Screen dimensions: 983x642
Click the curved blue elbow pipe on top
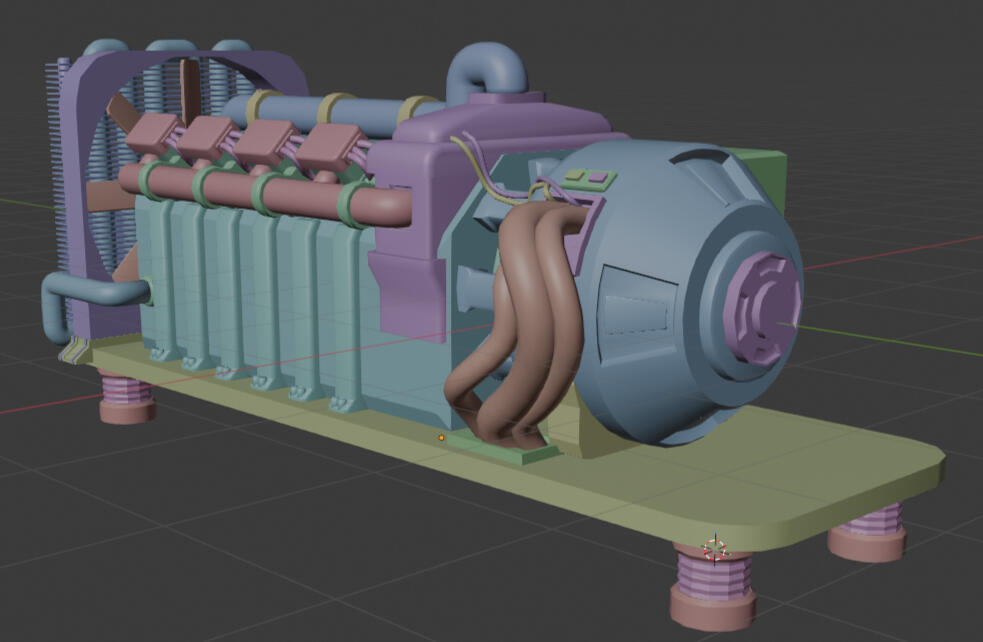coord(487,71)
